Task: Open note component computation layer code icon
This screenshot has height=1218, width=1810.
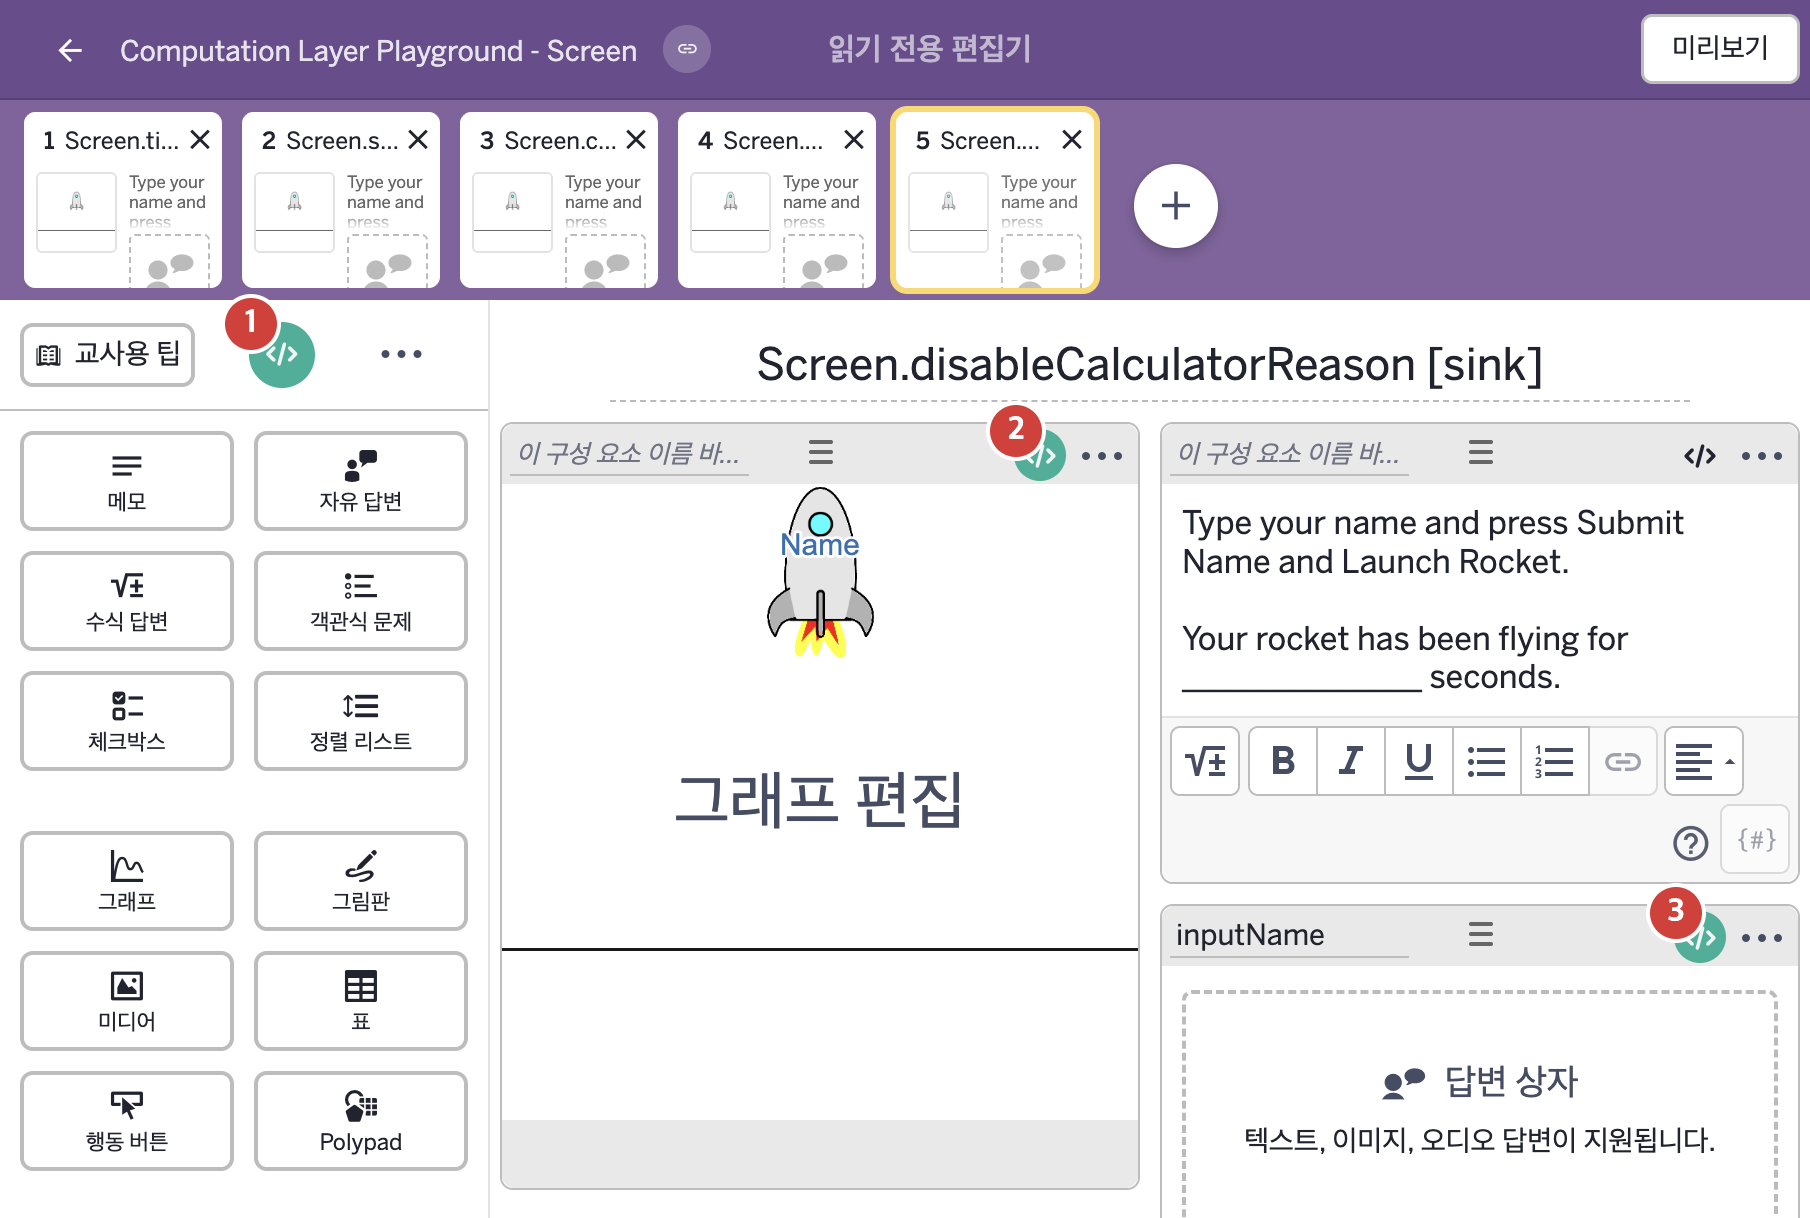Action: [1700, 456]
